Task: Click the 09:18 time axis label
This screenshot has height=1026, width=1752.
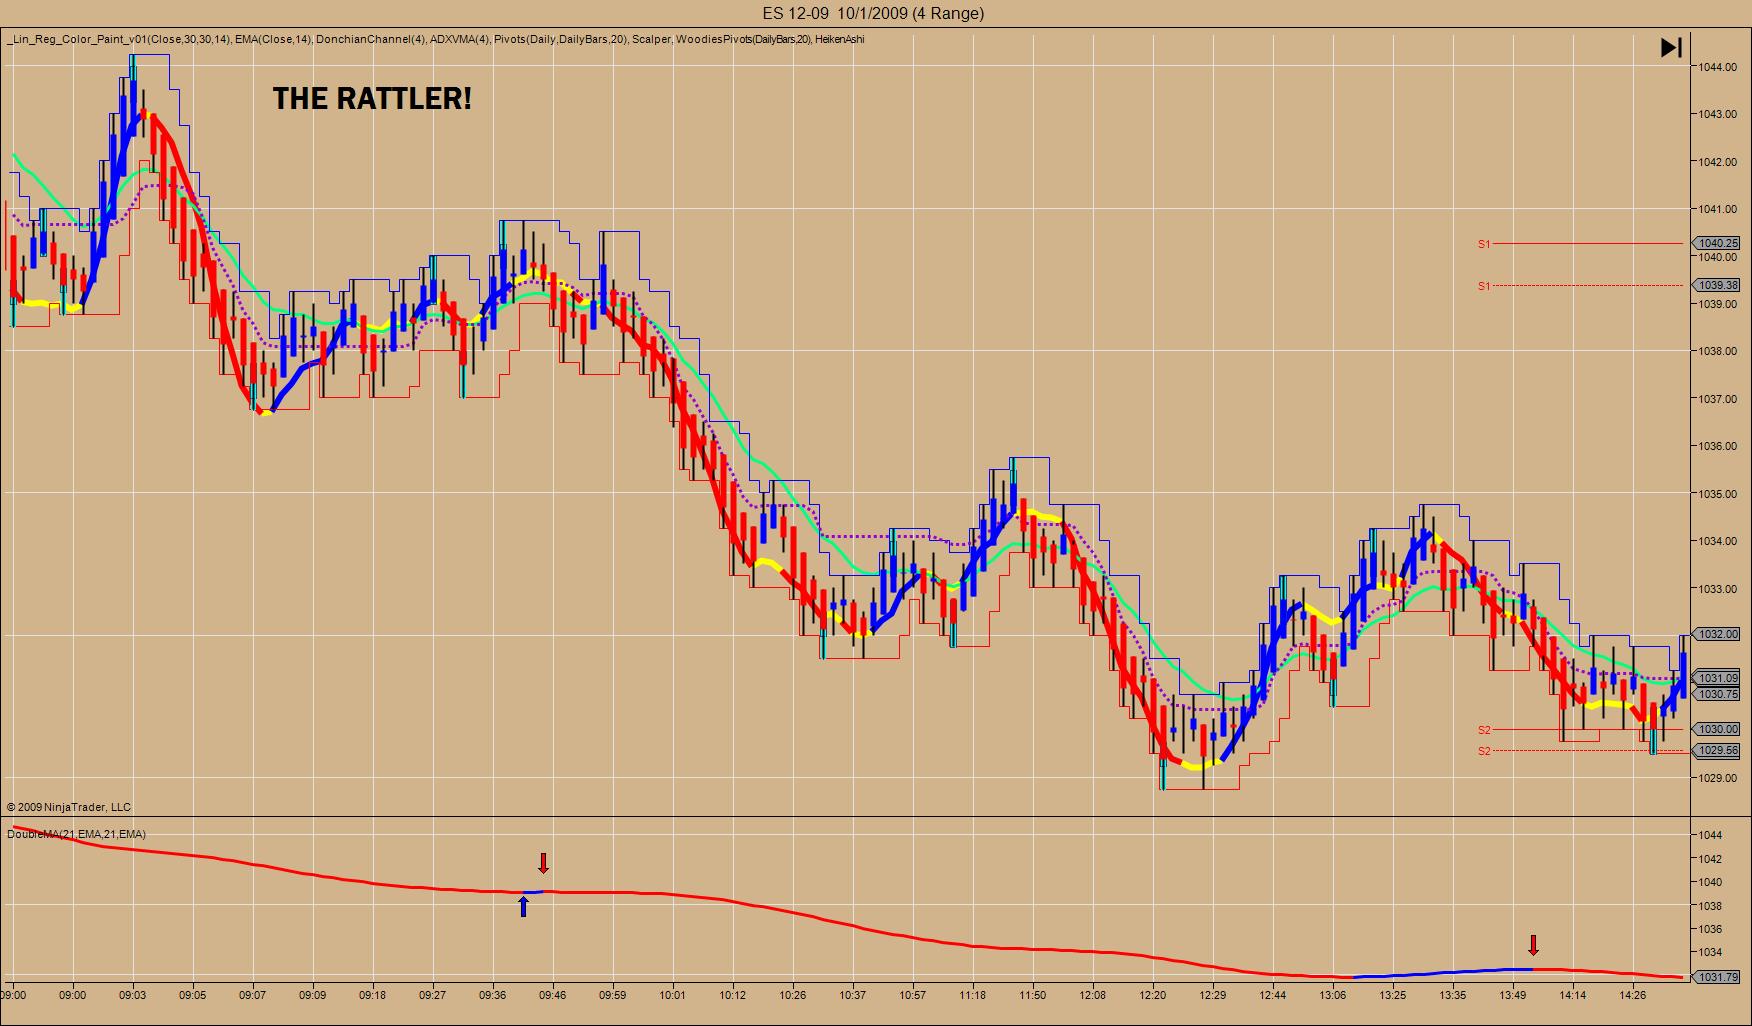Action: pyautogui.click(x=373, y=995)
